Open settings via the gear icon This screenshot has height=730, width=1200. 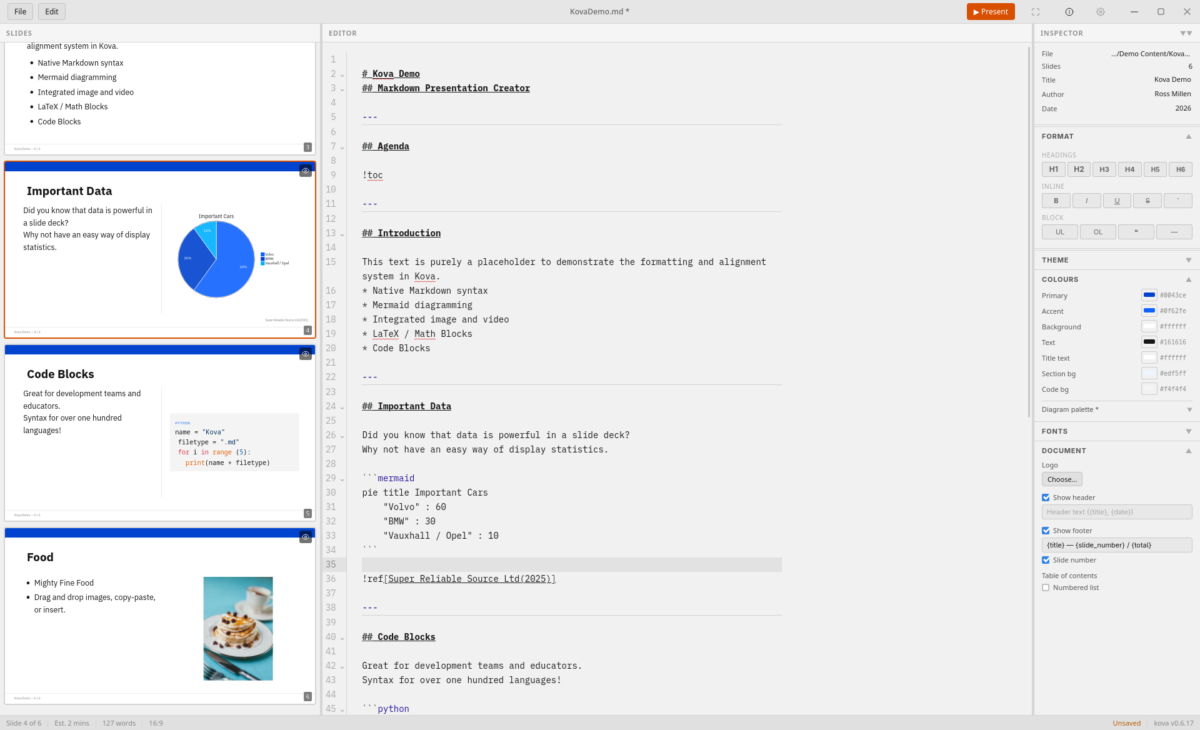[x=1100, y=12]
